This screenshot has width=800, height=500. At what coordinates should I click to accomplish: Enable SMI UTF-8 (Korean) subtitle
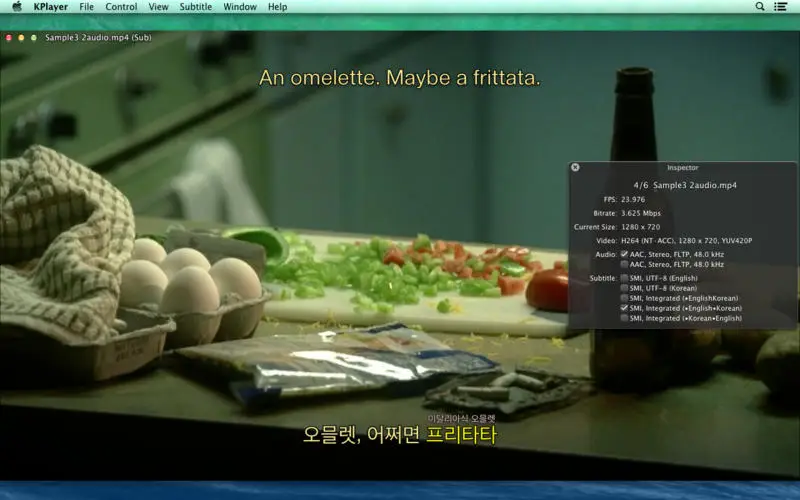pyautogui.click(x=624, y=288)
